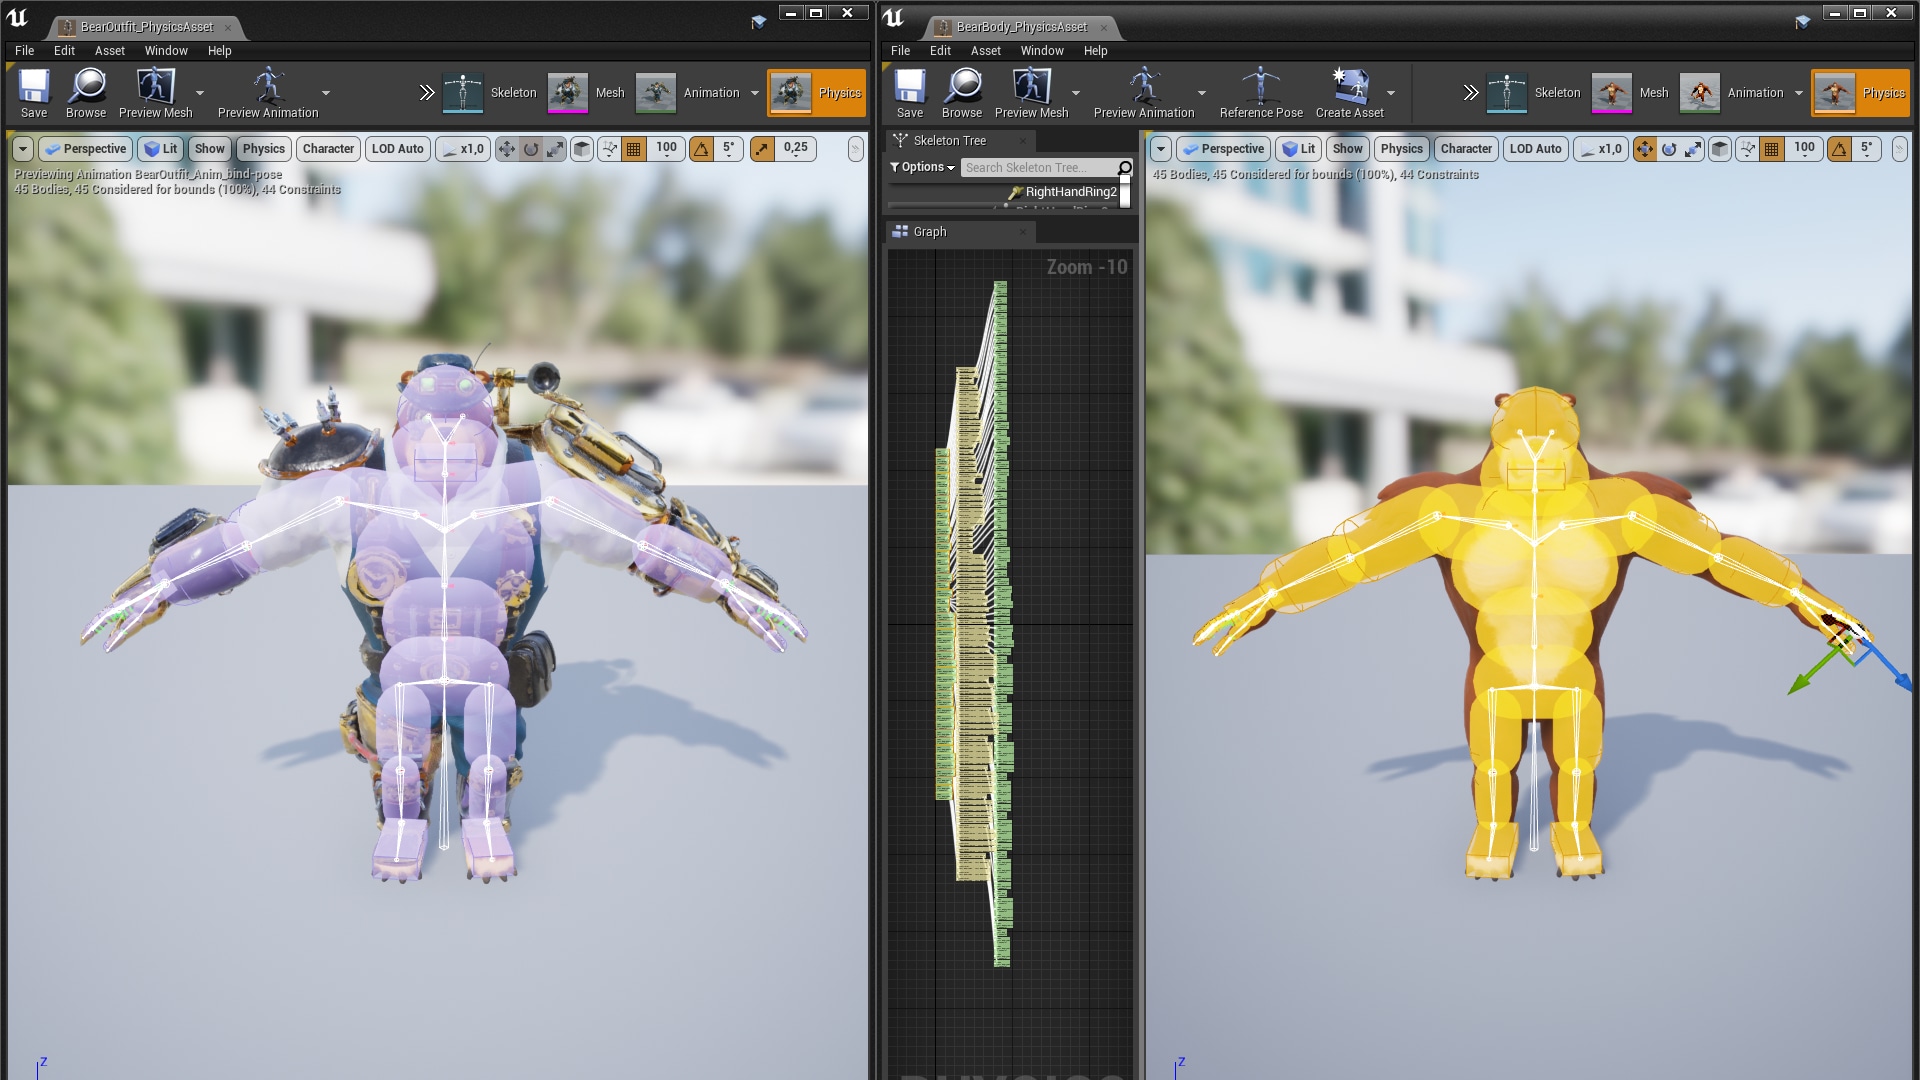Open Asset menu in BearOutfit editor
The image size is (1920, 1080).
click(x=109, y=50)
